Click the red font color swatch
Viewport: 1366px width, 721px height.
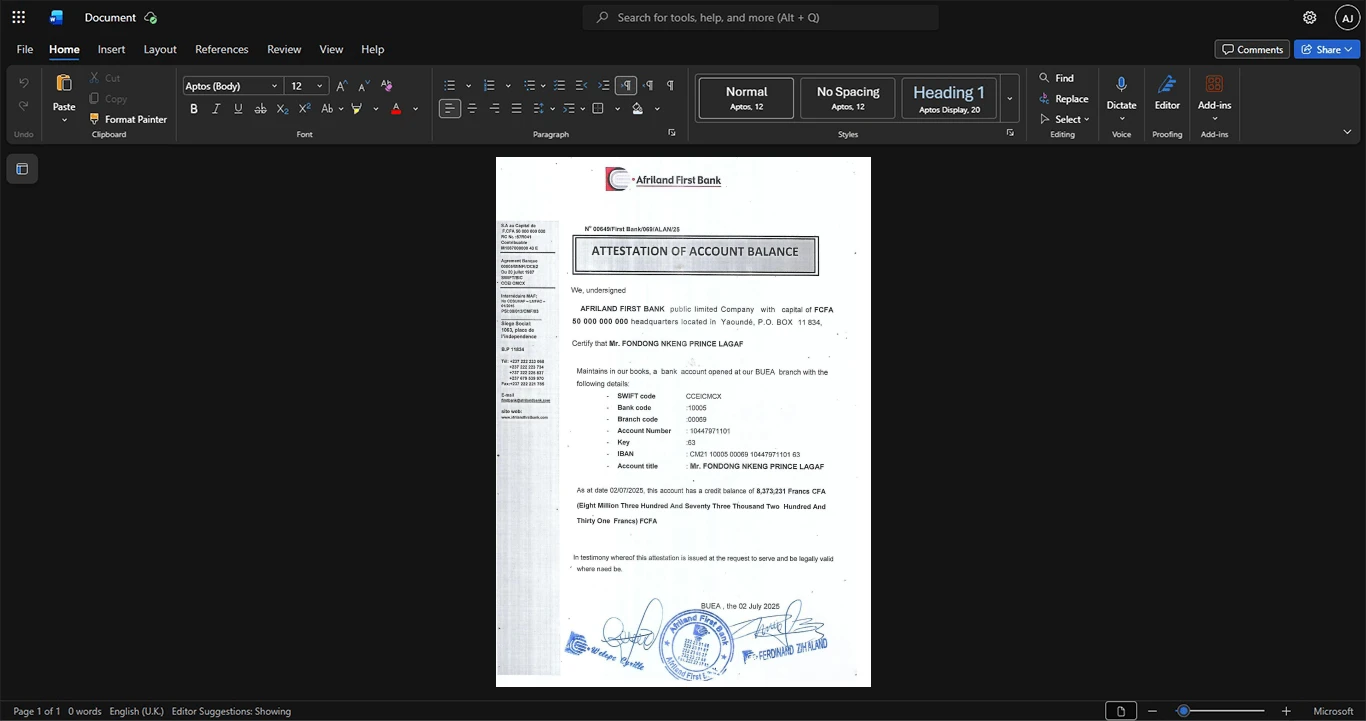click(396, 108)
